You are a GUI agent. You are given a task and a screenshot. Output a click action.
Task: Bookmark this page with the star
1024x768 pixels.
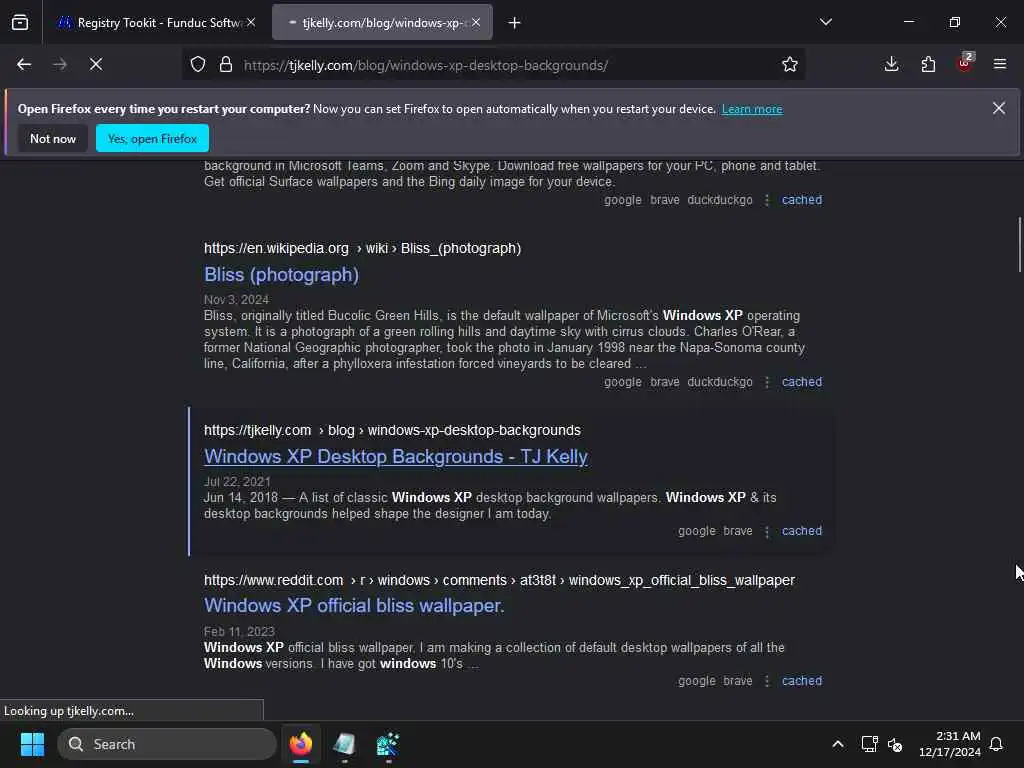pyautogui.click(x=790, y=65)
